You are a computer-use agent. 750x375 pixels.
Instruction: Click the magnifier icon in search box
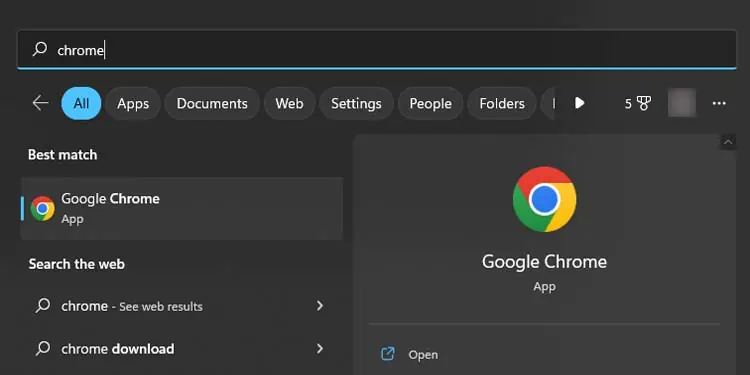(x=40, y=49)
